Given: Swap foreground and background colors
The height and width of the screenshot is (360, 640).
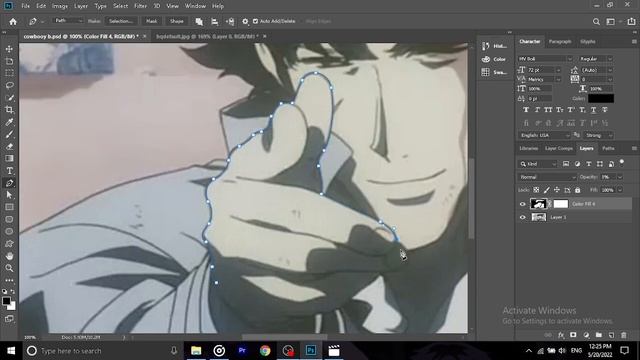Looking at the screenshot, I should pyautogui.click(x=13, y=292).
